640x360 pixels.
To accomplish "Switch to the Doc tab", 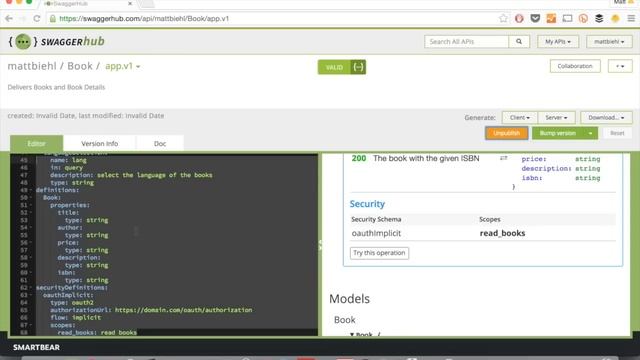I will [x=160, y=144].
